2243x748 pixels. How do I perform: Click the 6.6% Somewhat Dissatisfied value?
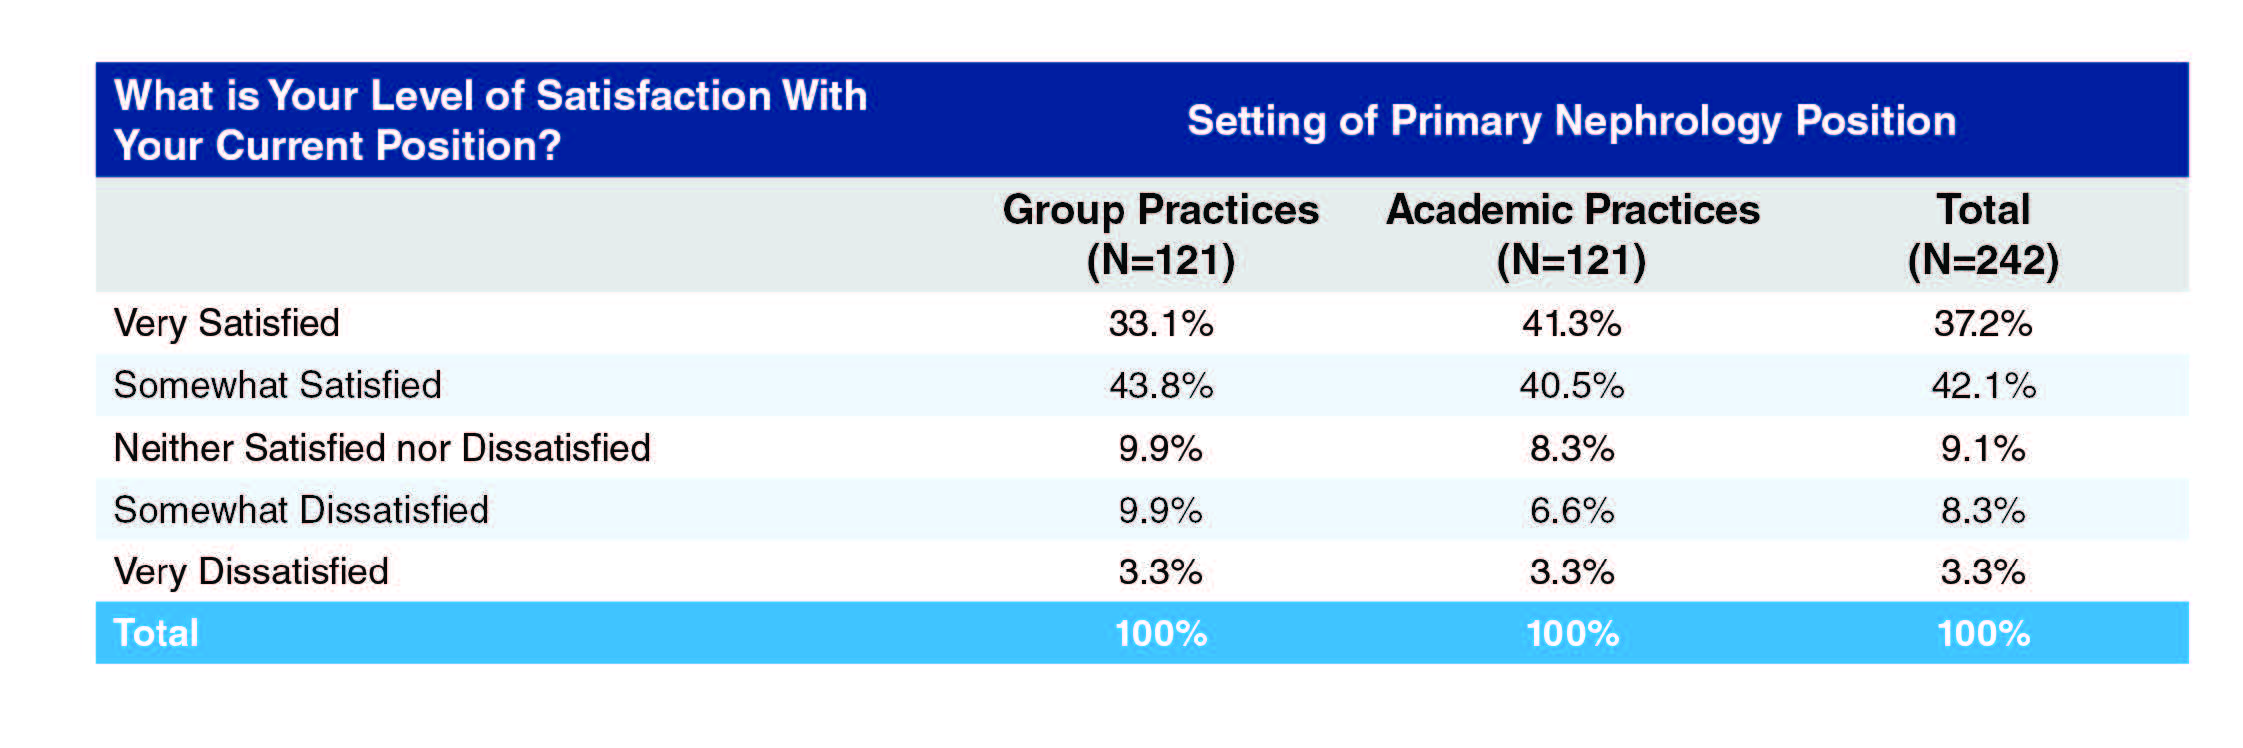point(1571,511)
